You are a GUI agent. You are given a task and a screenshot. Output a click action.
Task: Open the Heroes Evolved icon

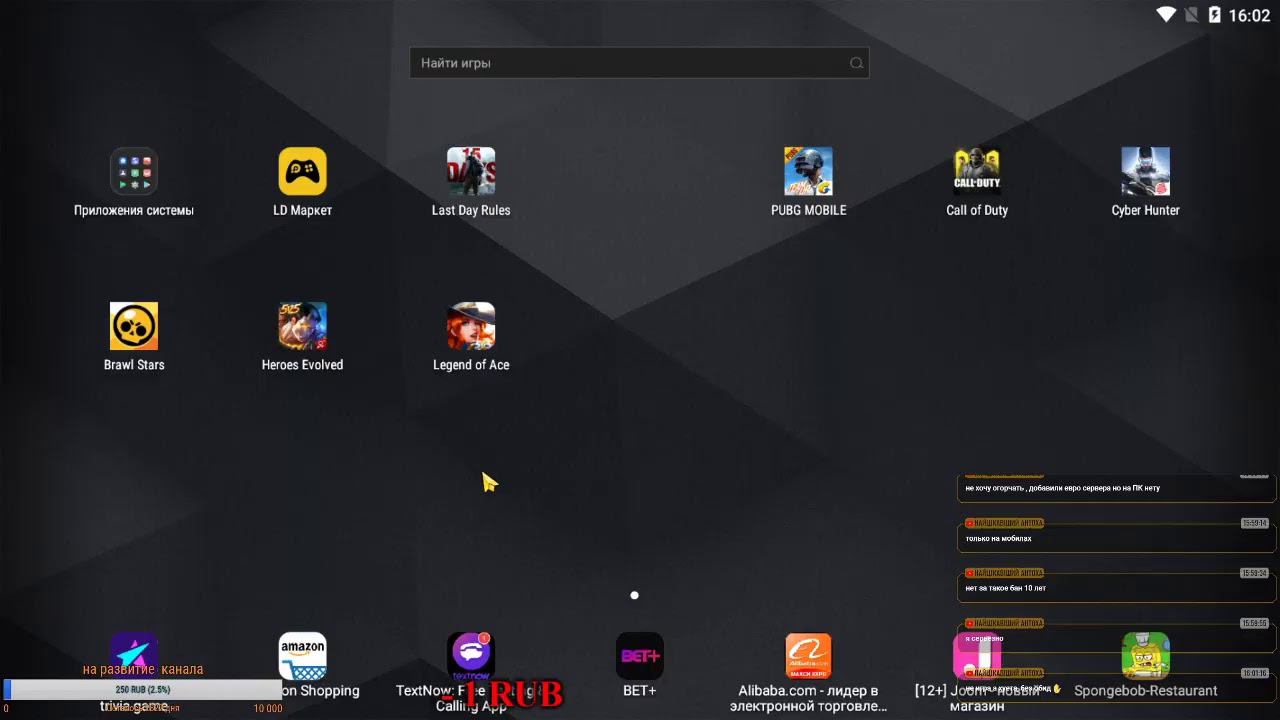[302, 326]
